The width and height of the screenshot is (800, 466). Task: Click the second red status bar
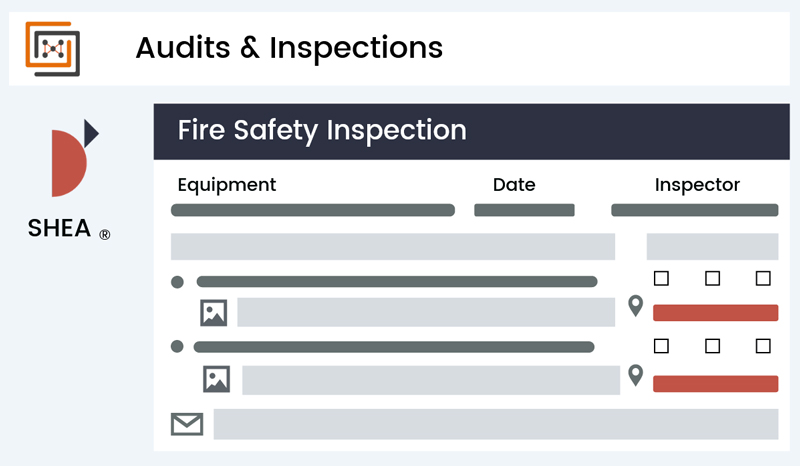point(715,384)
